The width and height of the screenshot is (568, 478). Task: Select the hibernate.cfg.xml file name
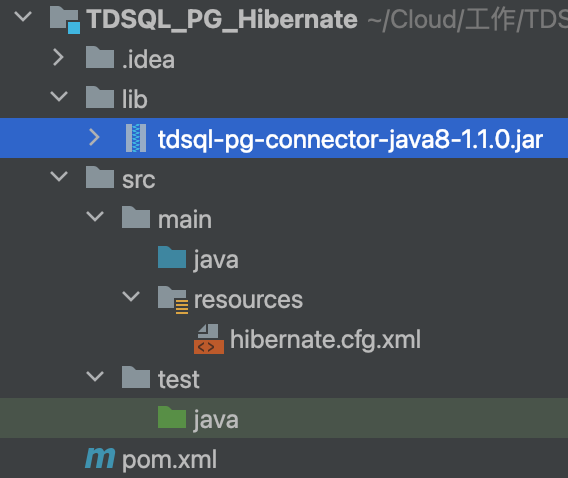[x=325, y=340]
